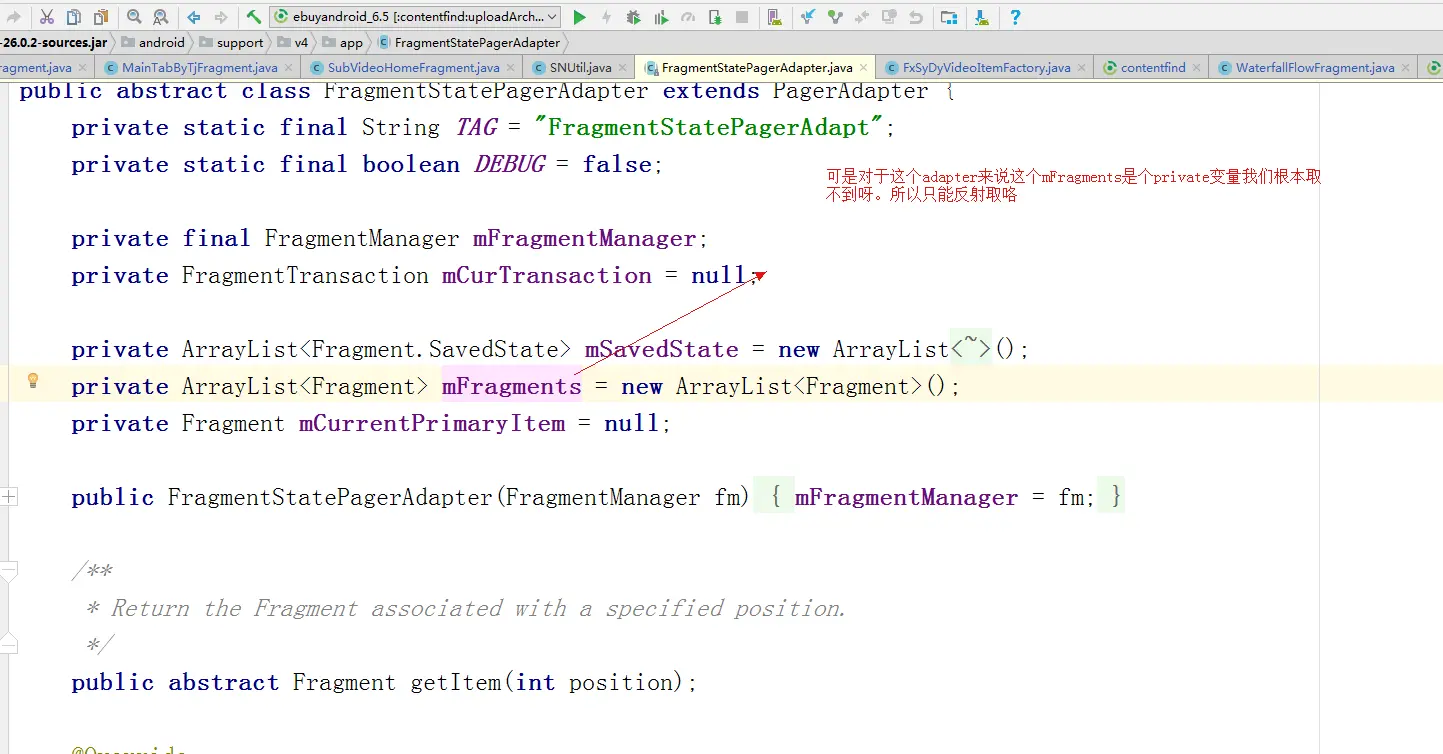
Task: Open Help question mark icon
Action: pyautogui.click(x=1015, y=17)
